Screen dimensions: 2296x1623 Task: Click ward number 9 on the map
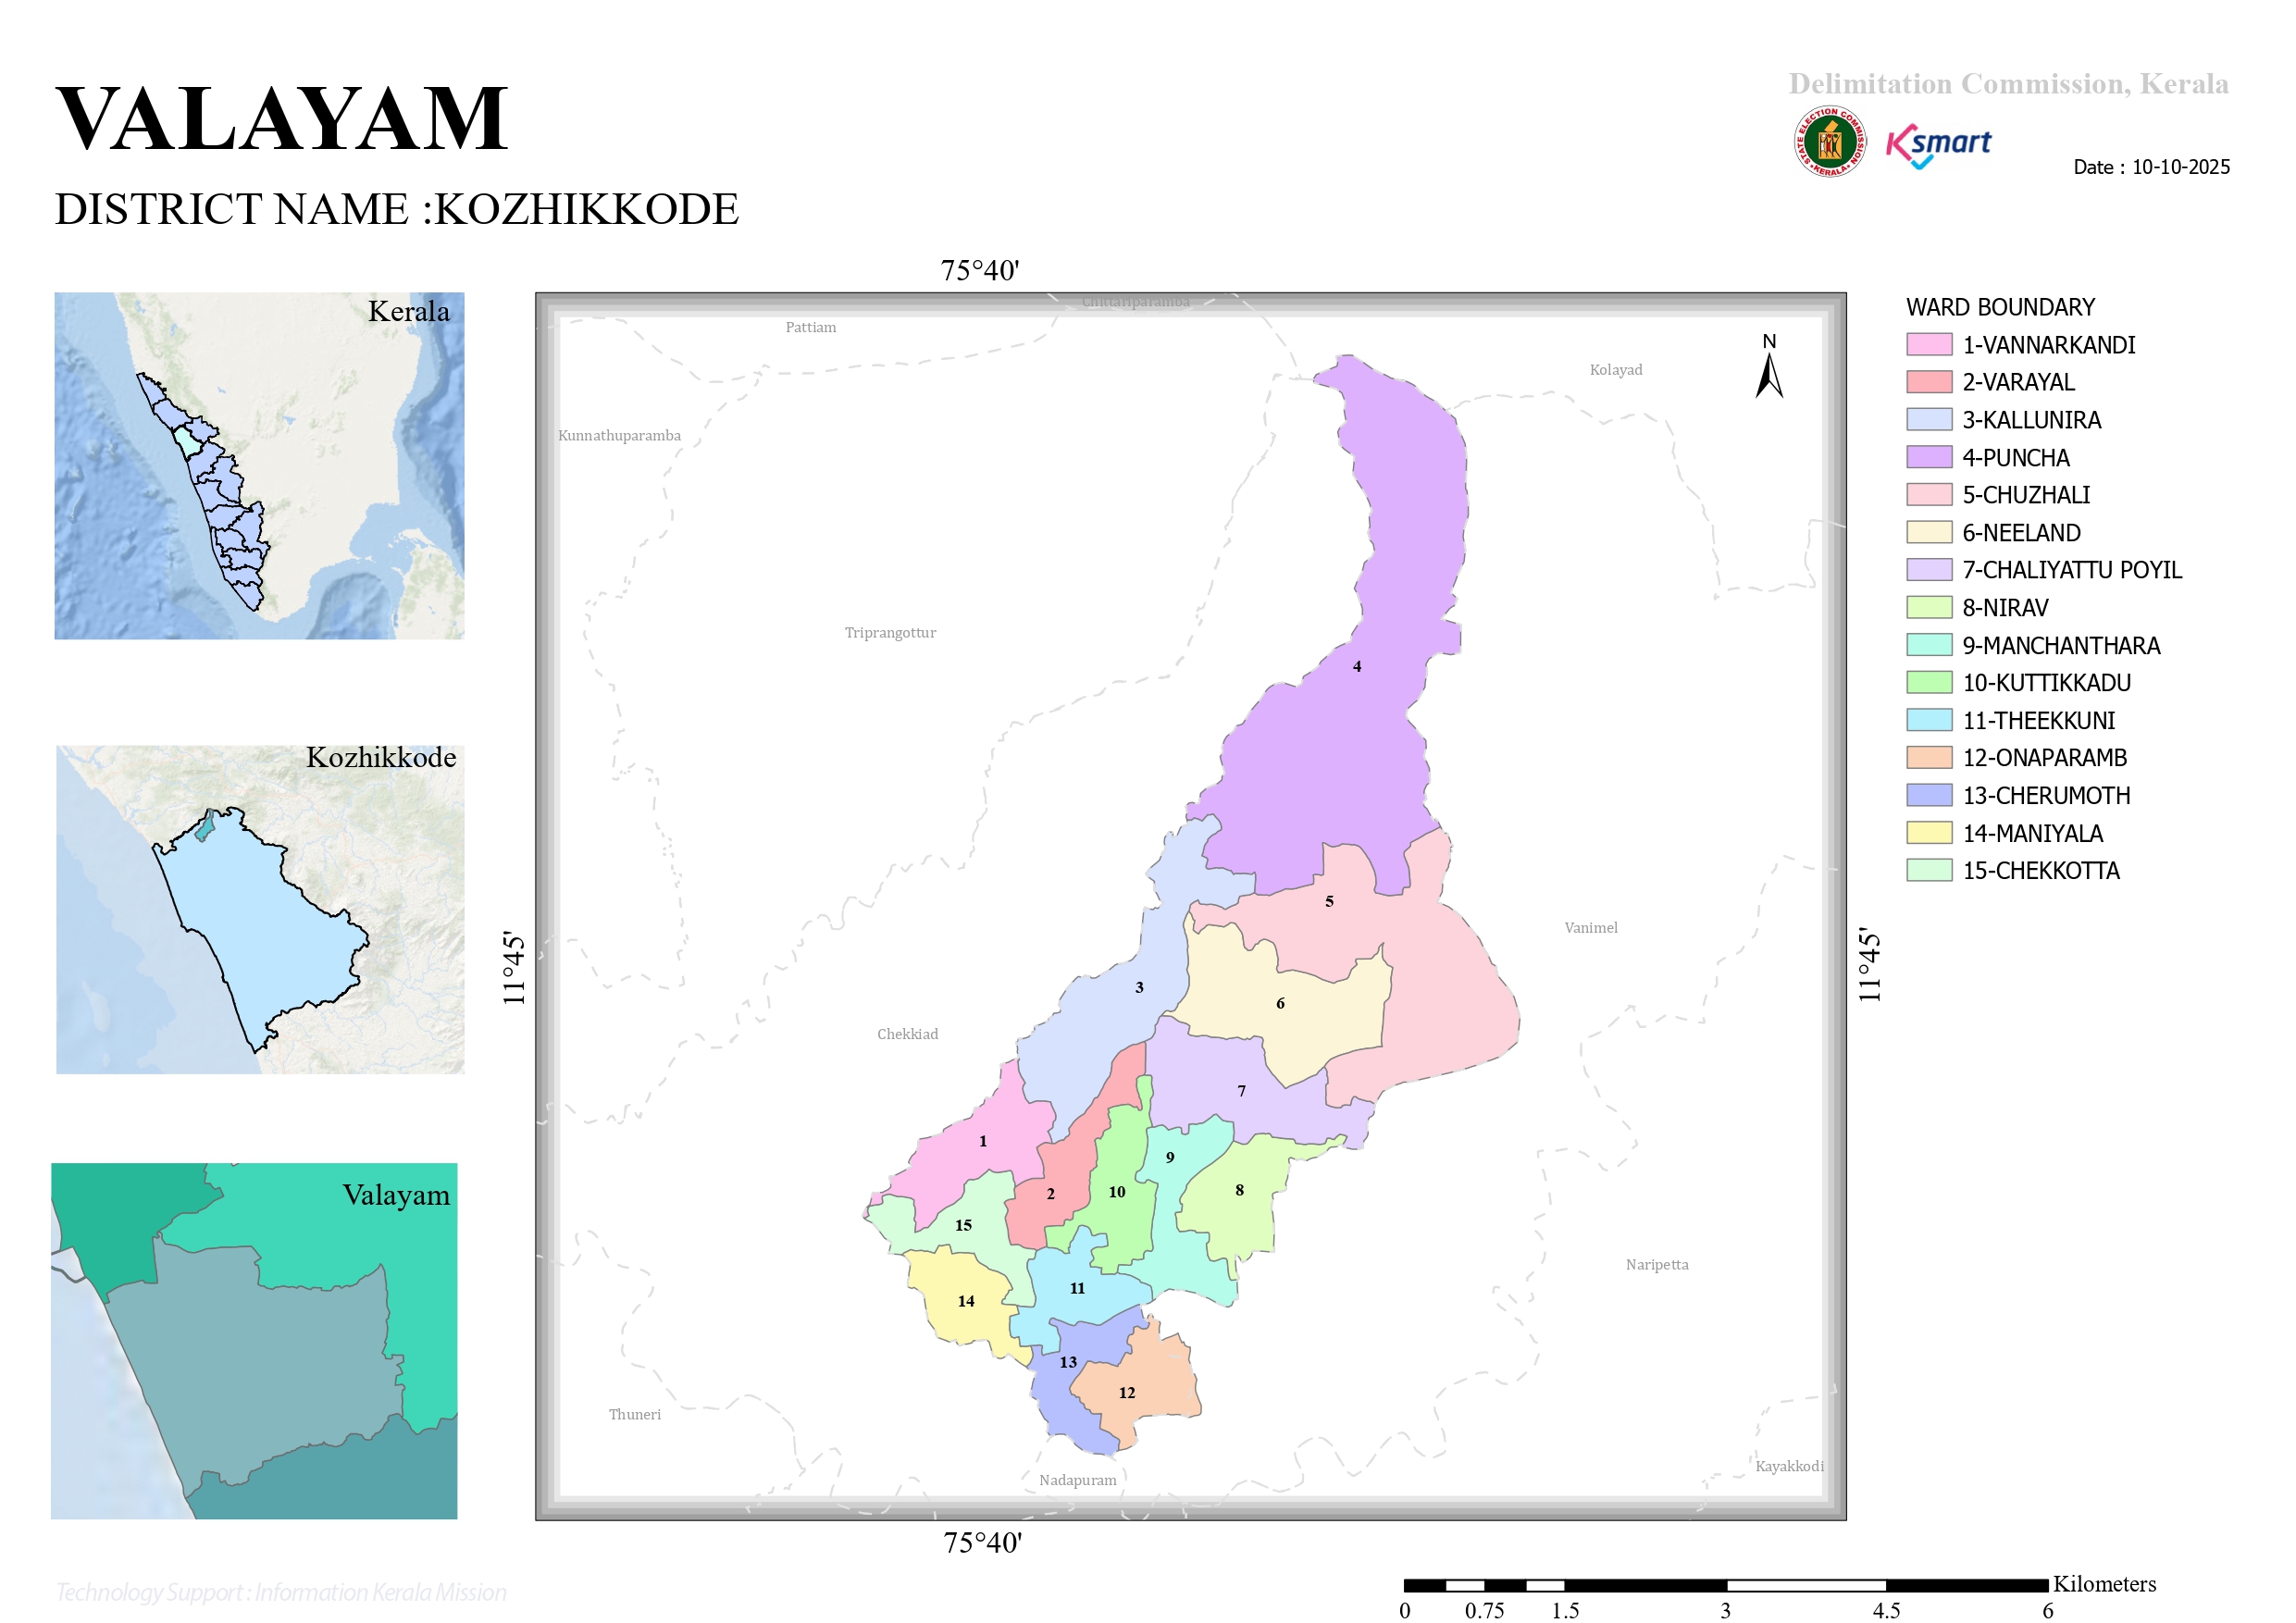[x=1170, y=1158]
